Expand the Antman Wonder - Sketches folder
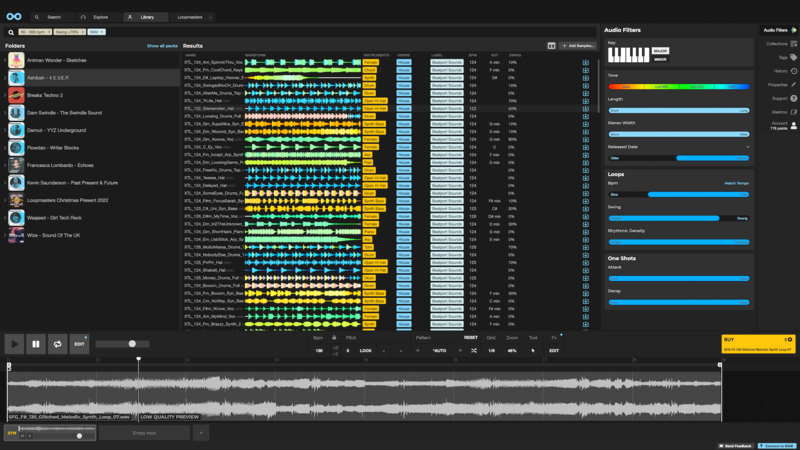 coord(3,60)
